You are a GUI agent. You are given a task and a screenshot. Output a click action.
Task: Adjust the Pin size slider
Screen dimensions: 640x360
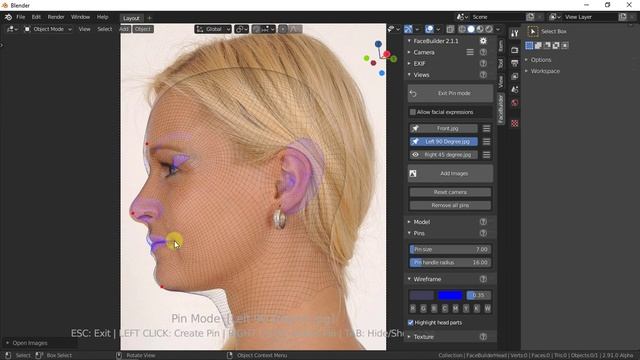[450, 249]
